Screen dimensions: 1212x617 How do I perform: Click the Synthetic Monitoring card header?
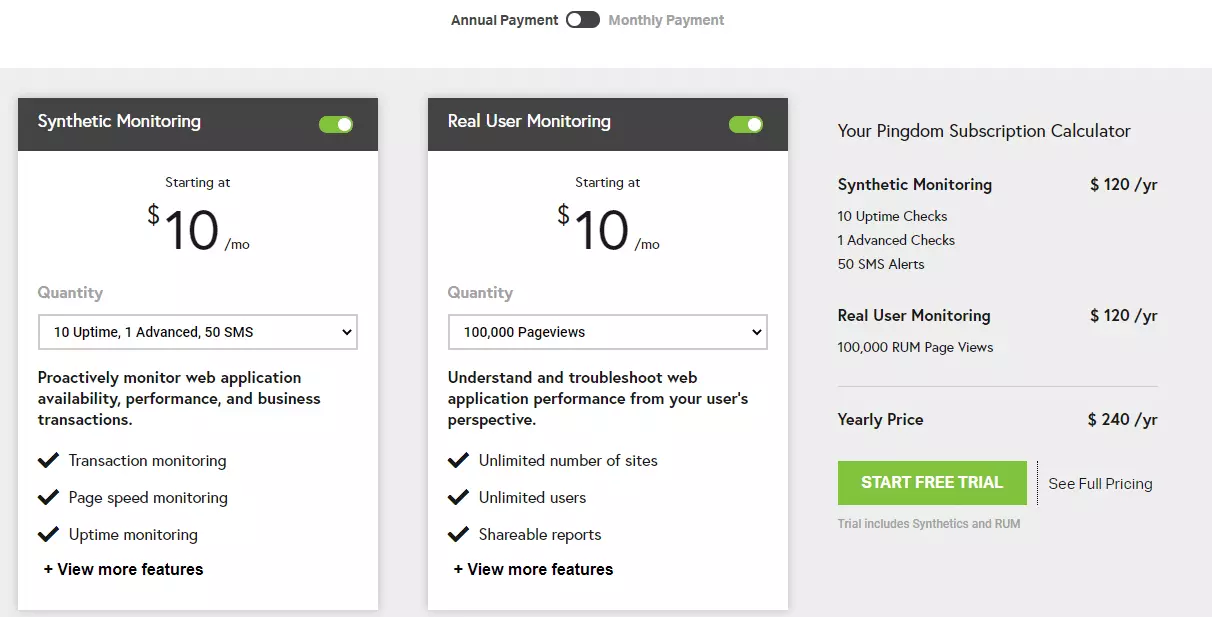(x=198, y=124)
